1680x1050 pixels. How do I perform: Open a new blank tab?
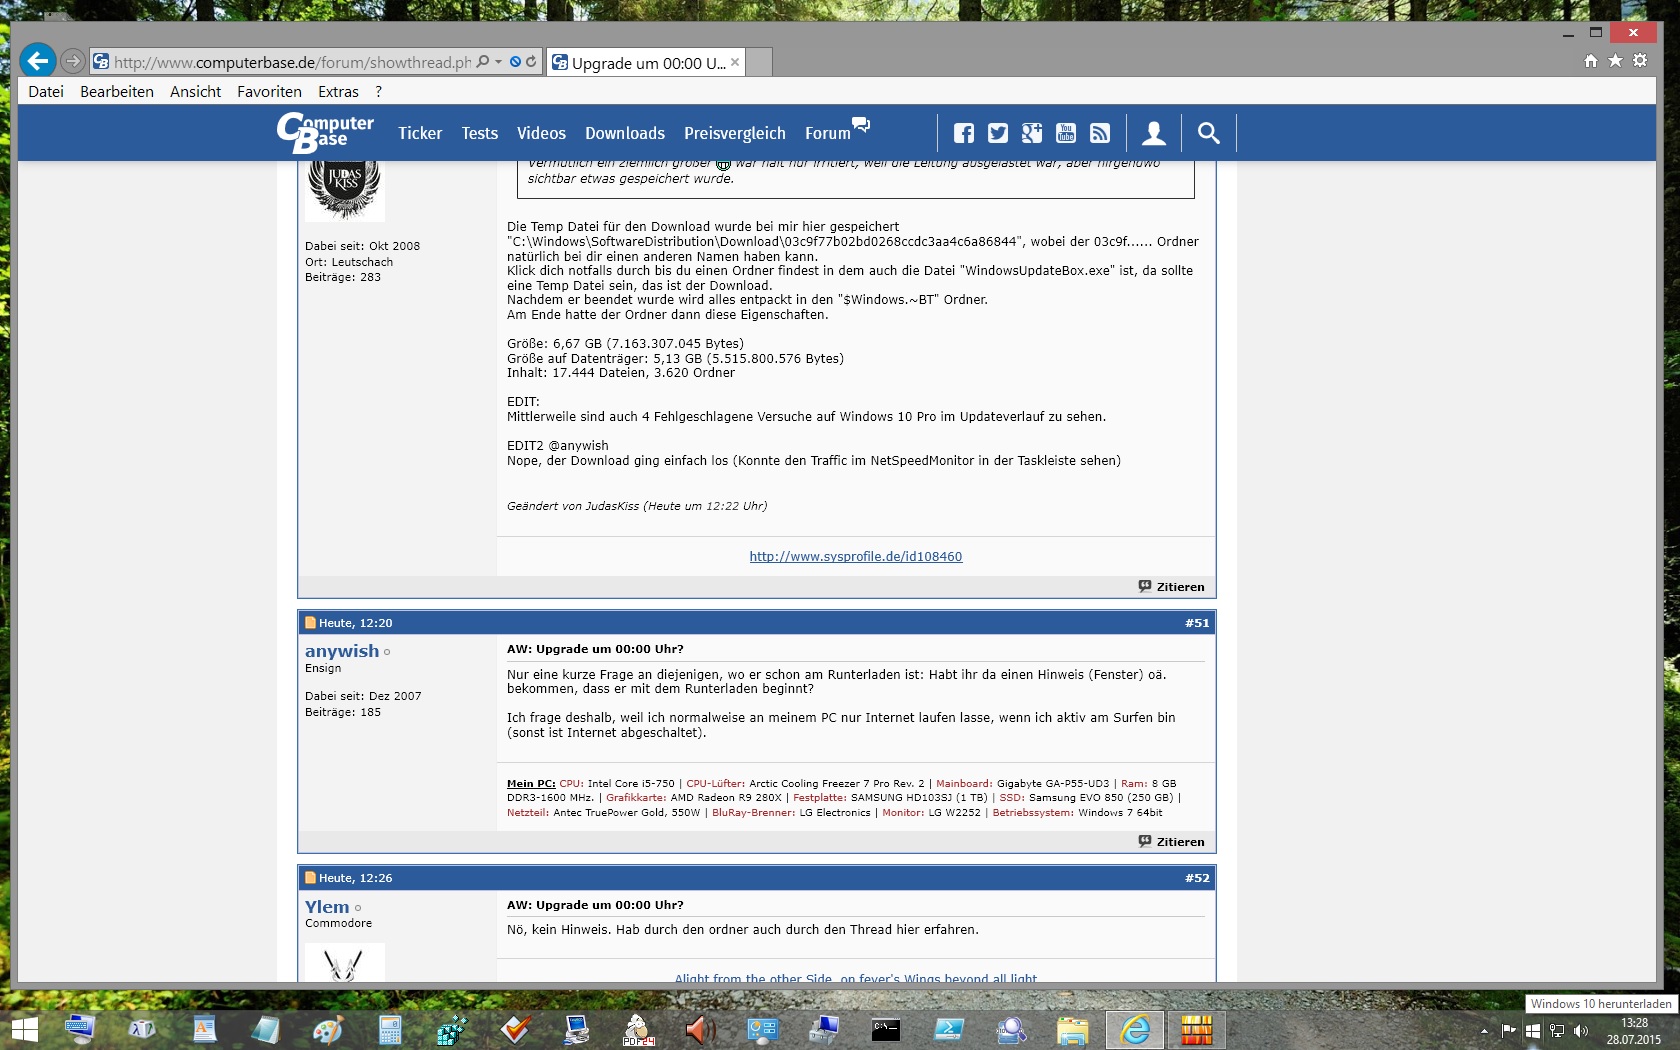(759, 62)
